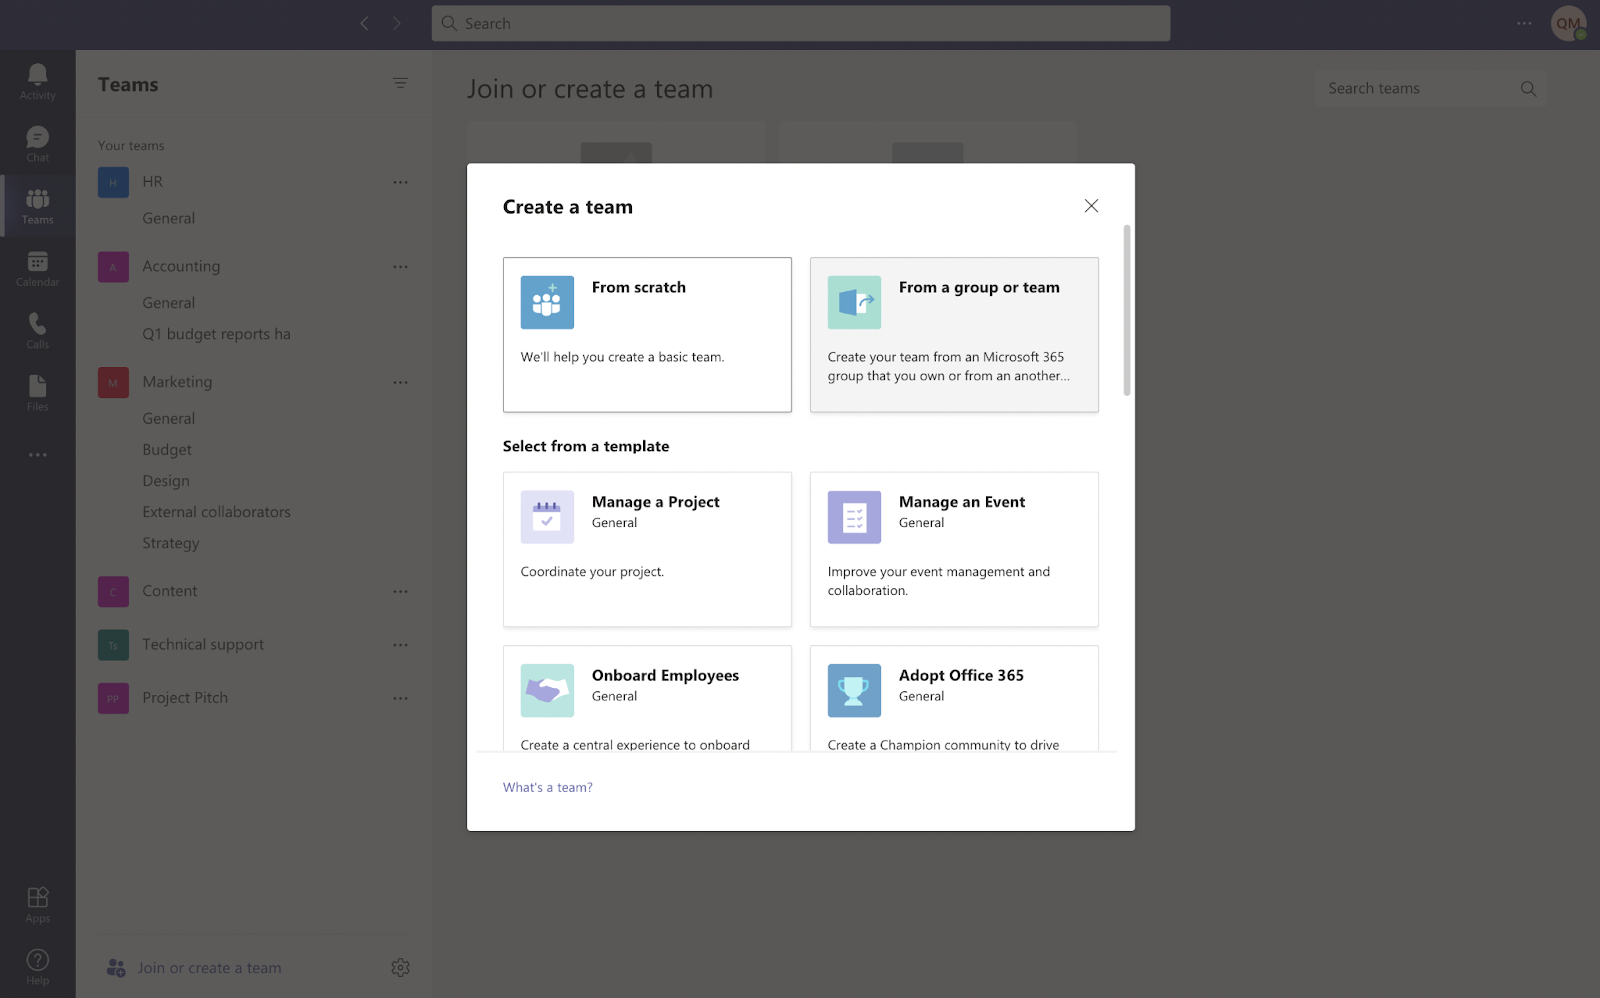Image resolution: width=1600 pixels, height=998 pixels.
Task: Select the Manage an Event template
Action: coord(954,550)
